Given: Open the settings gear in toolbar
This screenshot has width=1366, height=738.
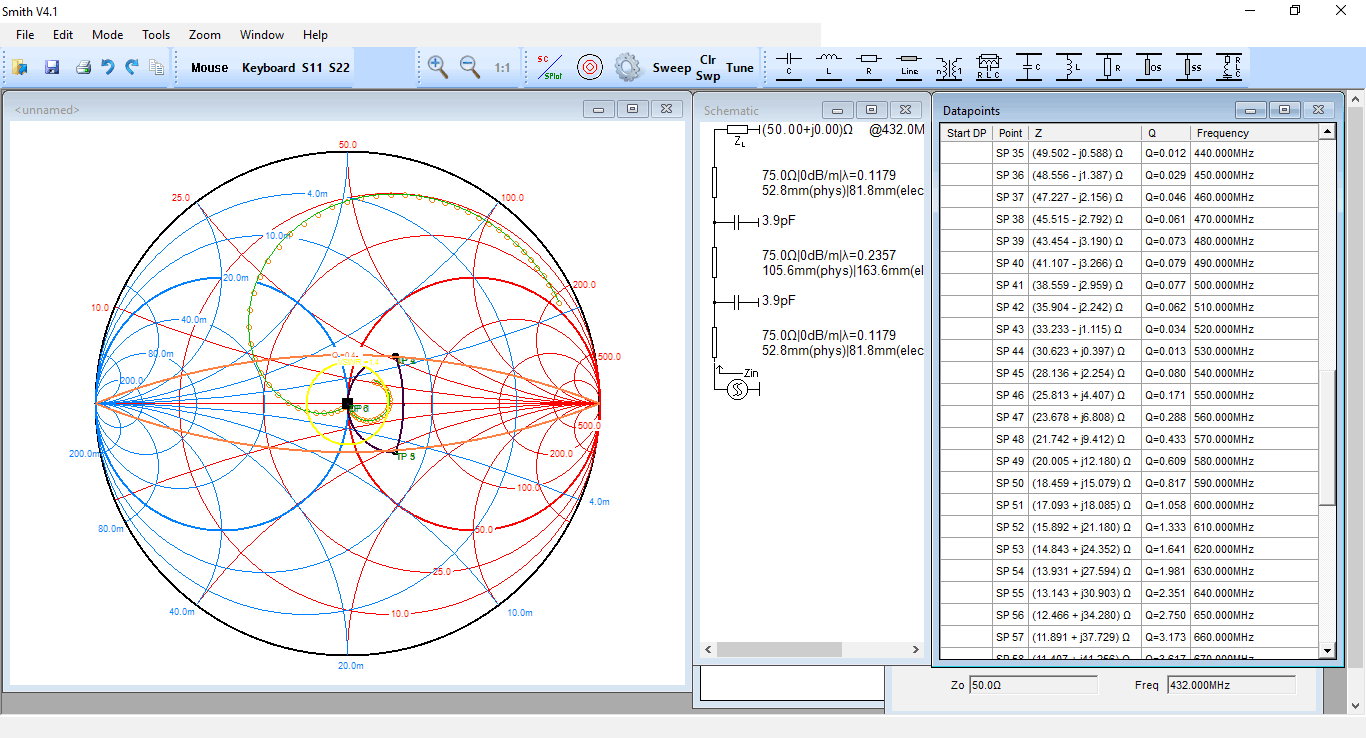Looking at the screenshot, I should [x=627, y=67].
